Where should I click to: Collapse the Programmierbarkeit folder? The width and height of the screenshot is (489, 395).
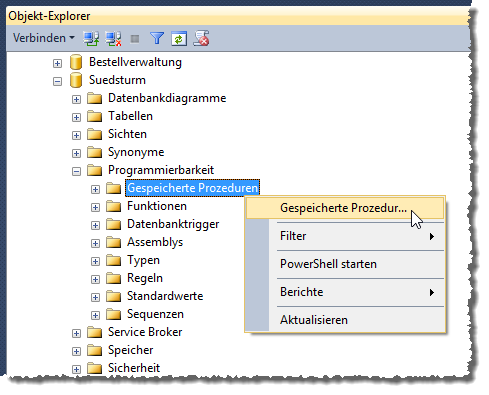click(76, 171)
